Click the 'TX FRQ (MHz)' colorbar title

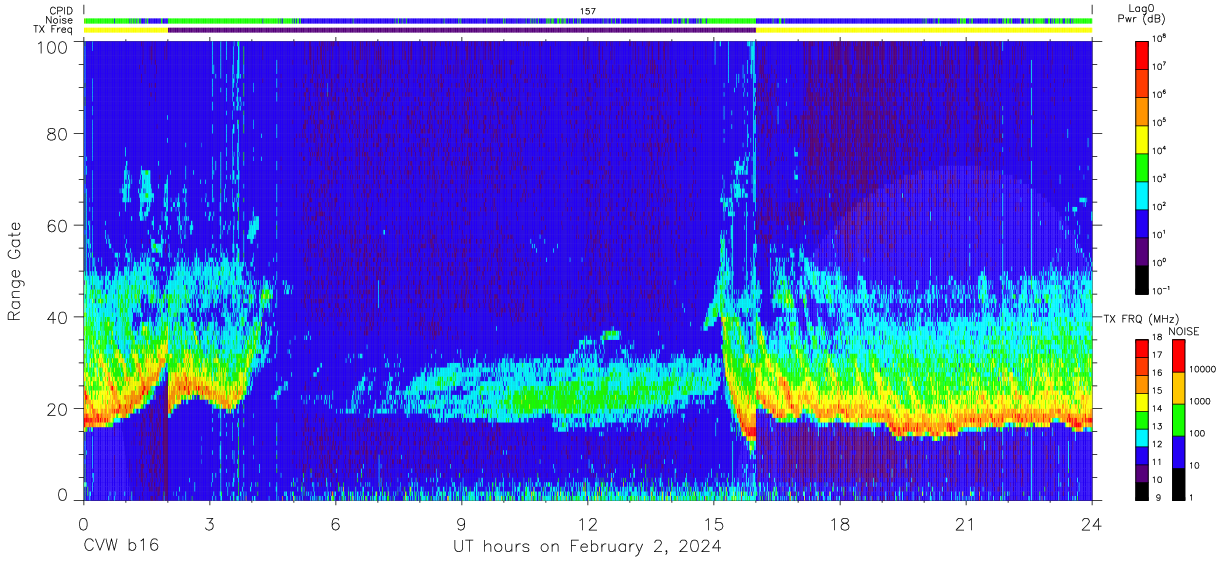coord(1141,318)
